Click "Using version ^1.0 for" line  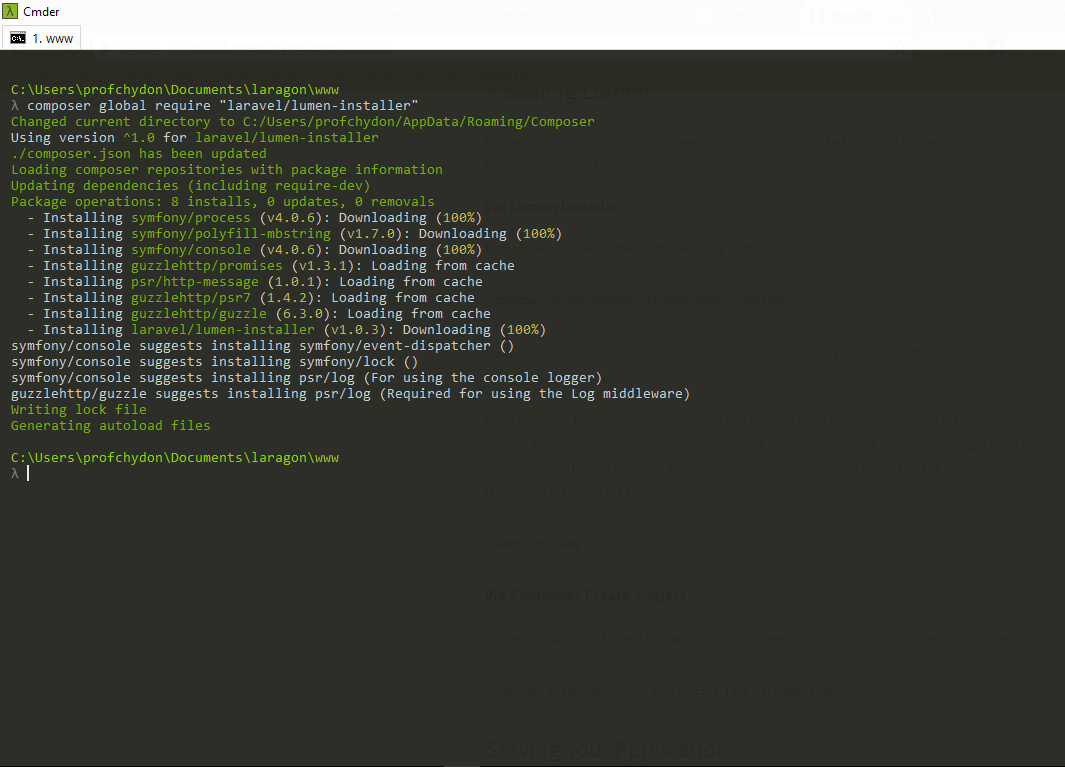pyautogui.click(x=194, y=137)
